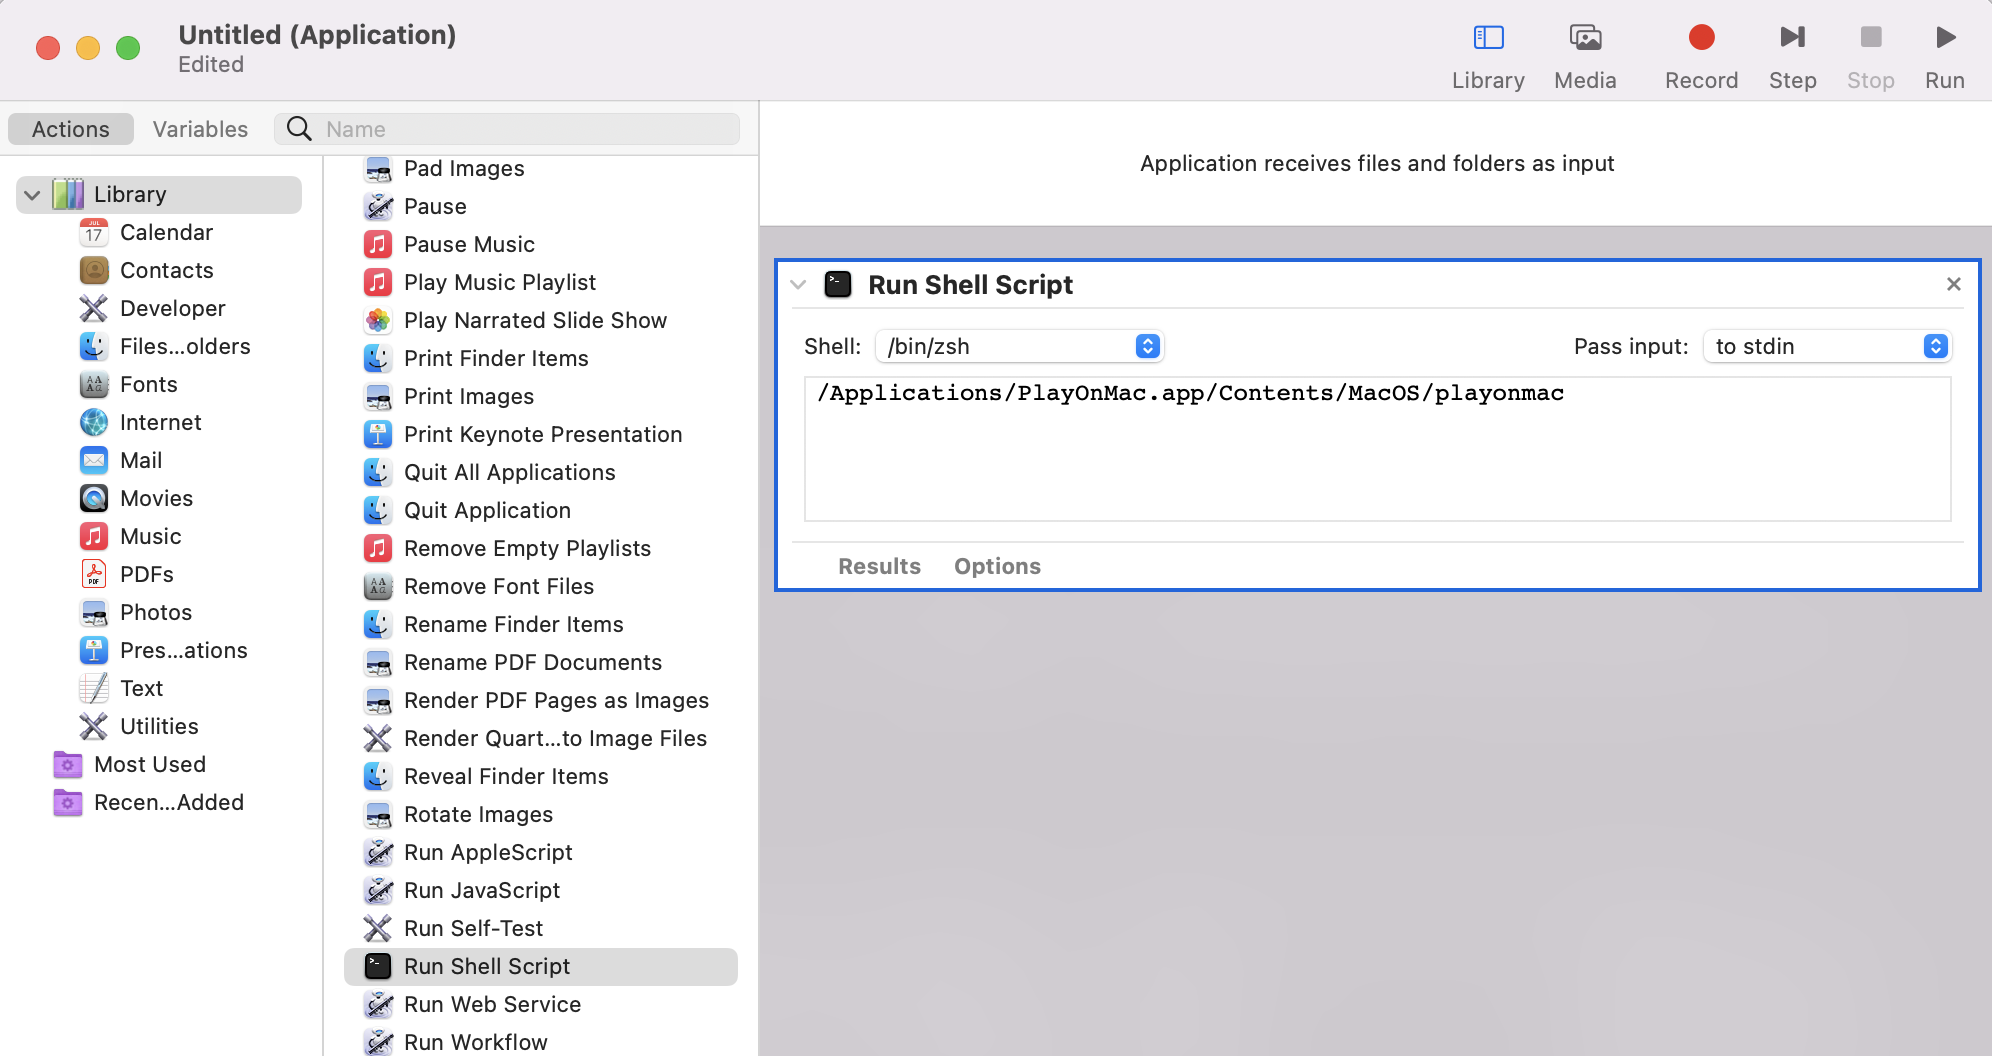
Task: Select the Music category
Action: (130, 537)
